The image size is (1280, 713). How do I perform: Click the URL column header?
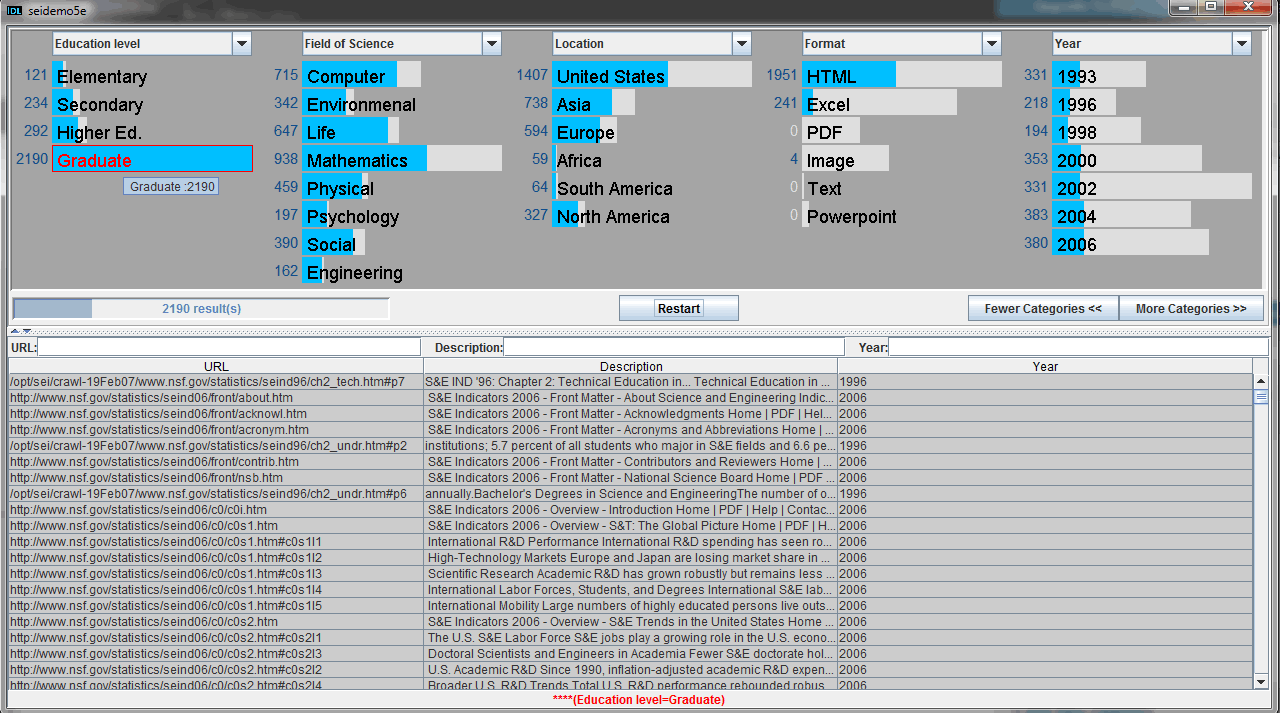(216, 367)
